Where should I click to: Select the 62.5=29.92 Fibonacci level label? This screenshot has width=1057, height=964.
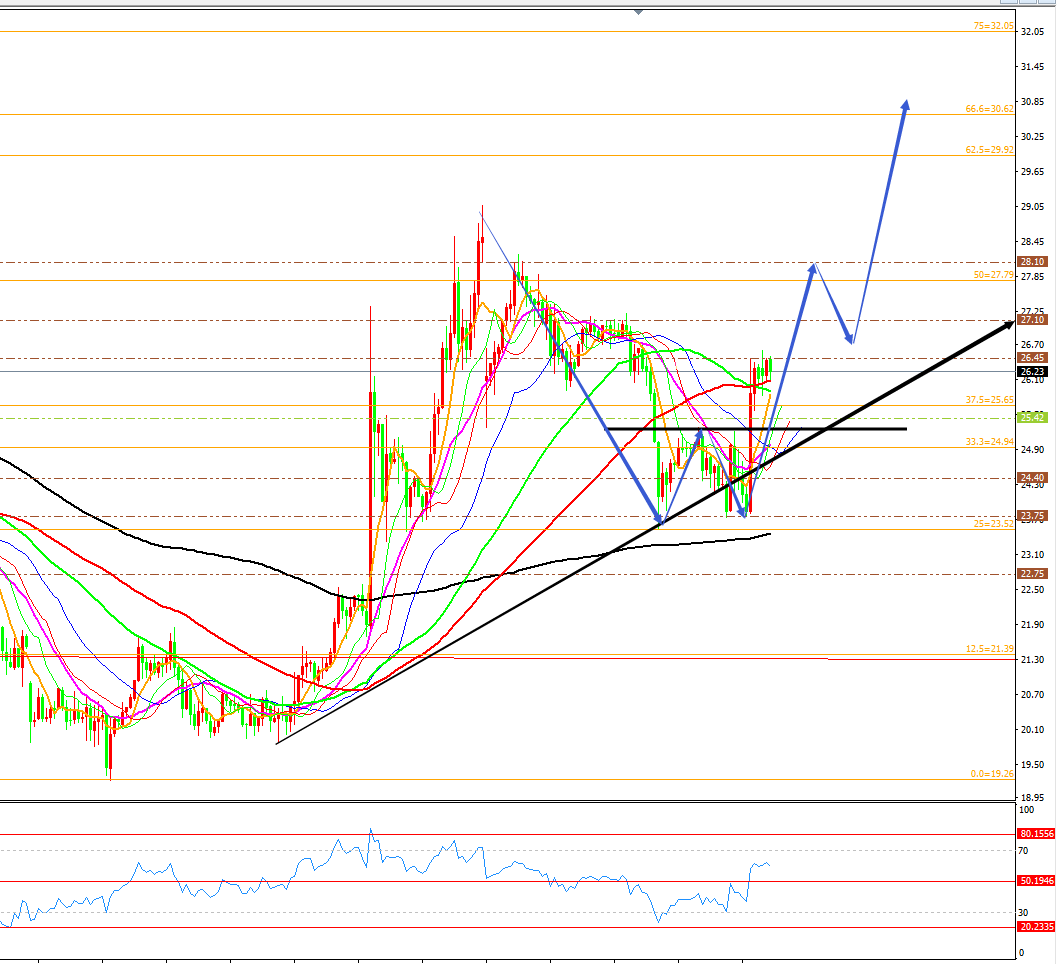click(989, 150)
